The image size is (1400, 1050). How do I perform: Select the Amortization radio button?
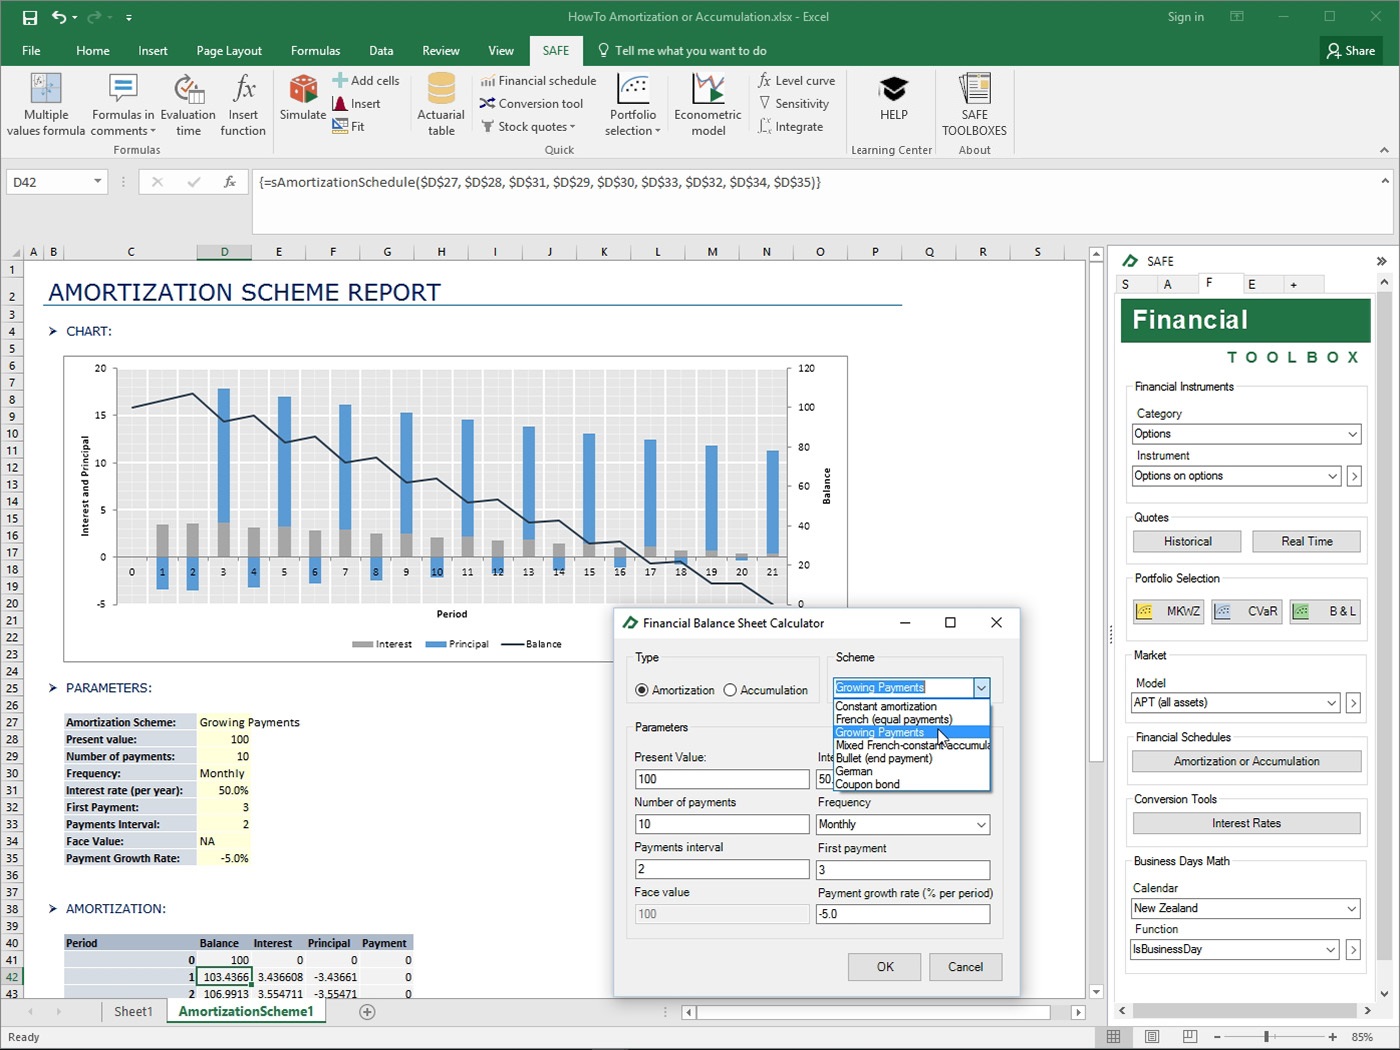click(642, 690)
